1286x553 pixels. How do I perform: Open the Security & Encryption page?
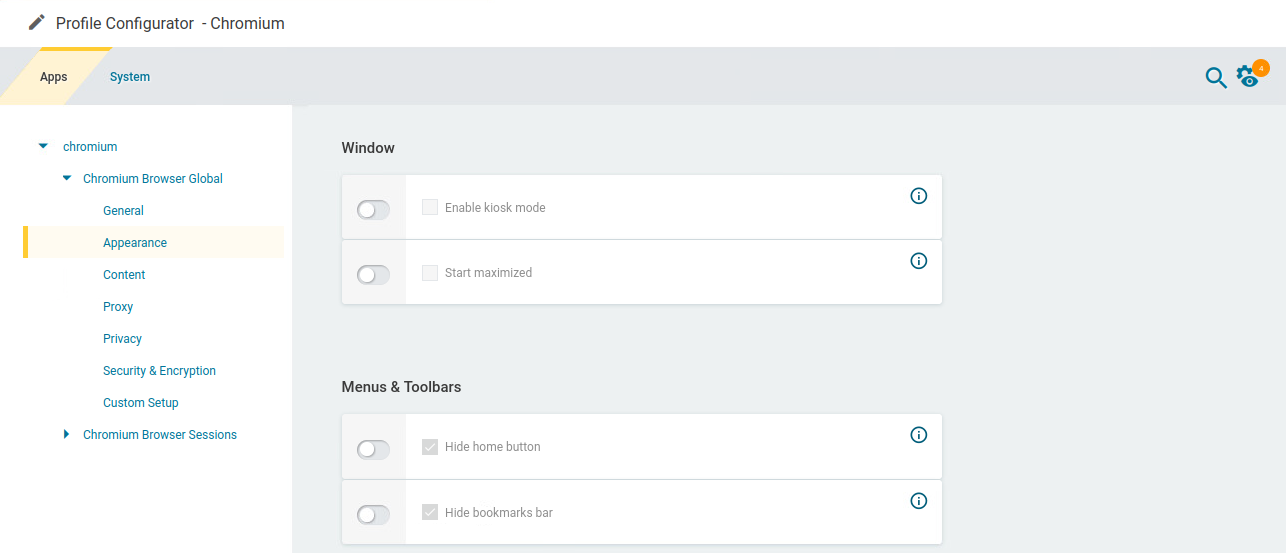159,371
